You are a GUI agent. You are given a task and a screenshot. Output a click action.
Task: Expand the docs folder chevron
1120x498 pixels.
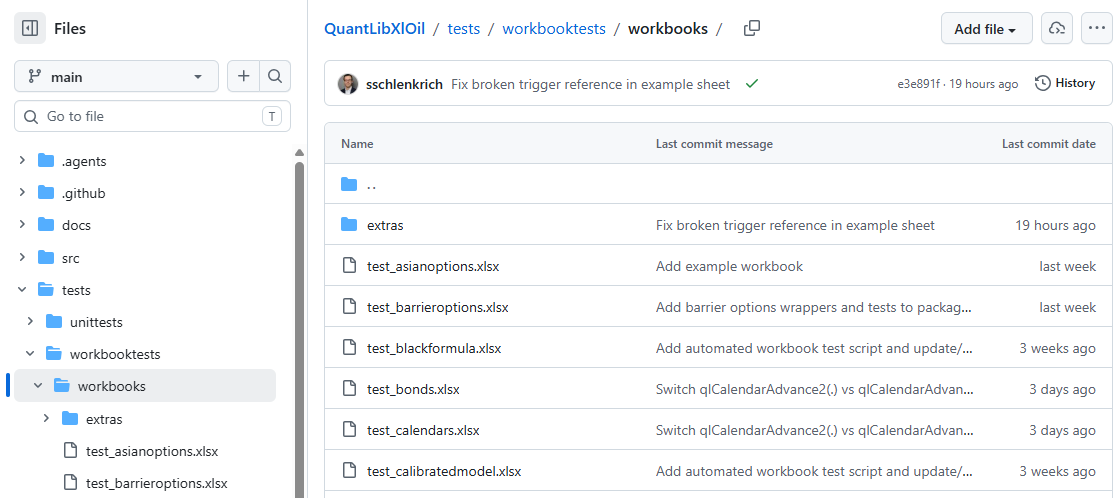pos(22,225)
